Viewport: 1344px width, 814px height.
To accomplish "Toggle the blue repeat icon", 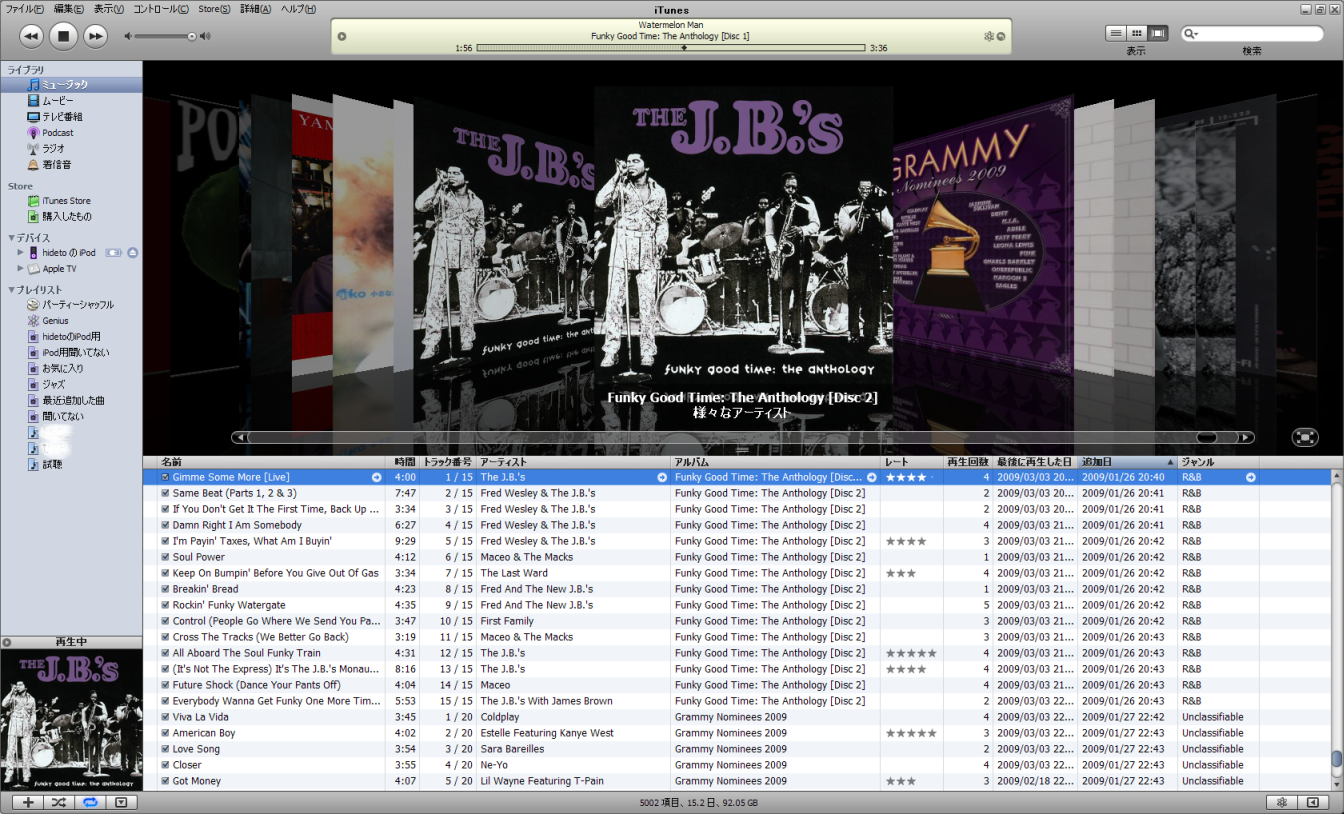I will click(89, 802).
